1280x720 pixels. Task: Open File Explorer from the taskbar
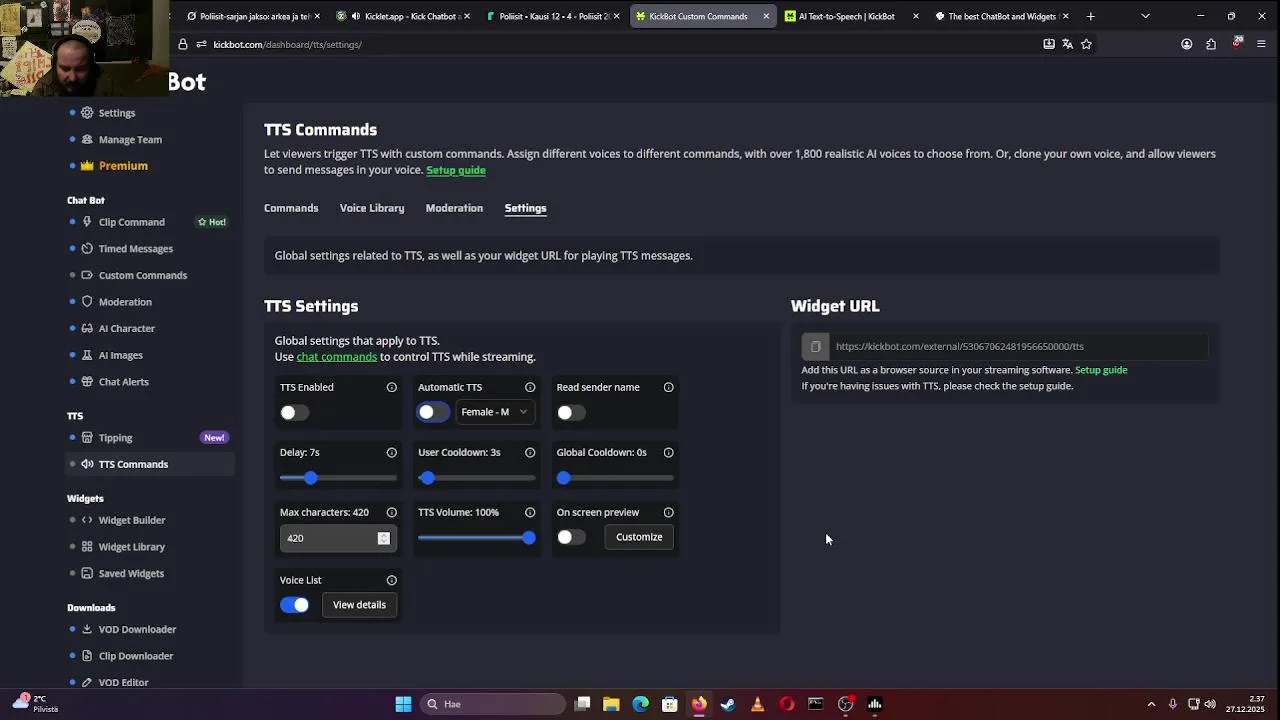coord(611,704)
